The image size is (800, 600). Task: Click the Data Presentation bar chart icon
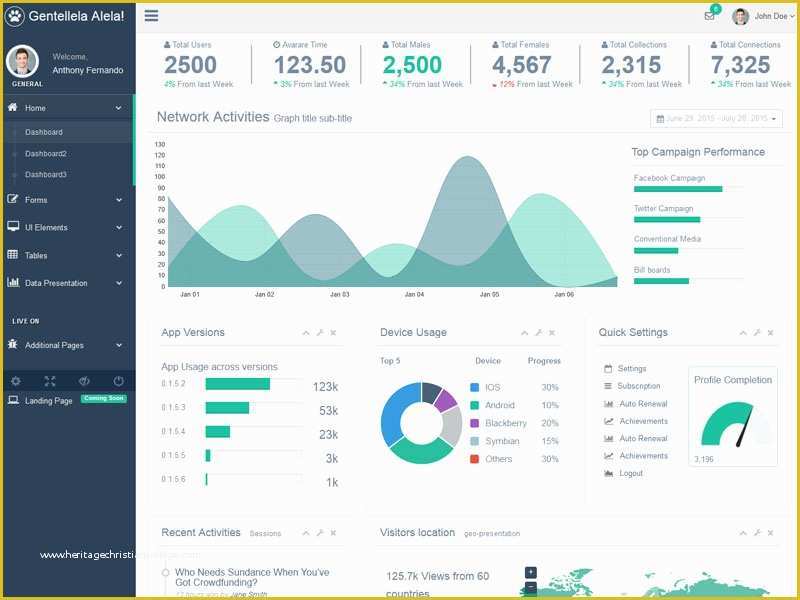(x=13, y=282)
